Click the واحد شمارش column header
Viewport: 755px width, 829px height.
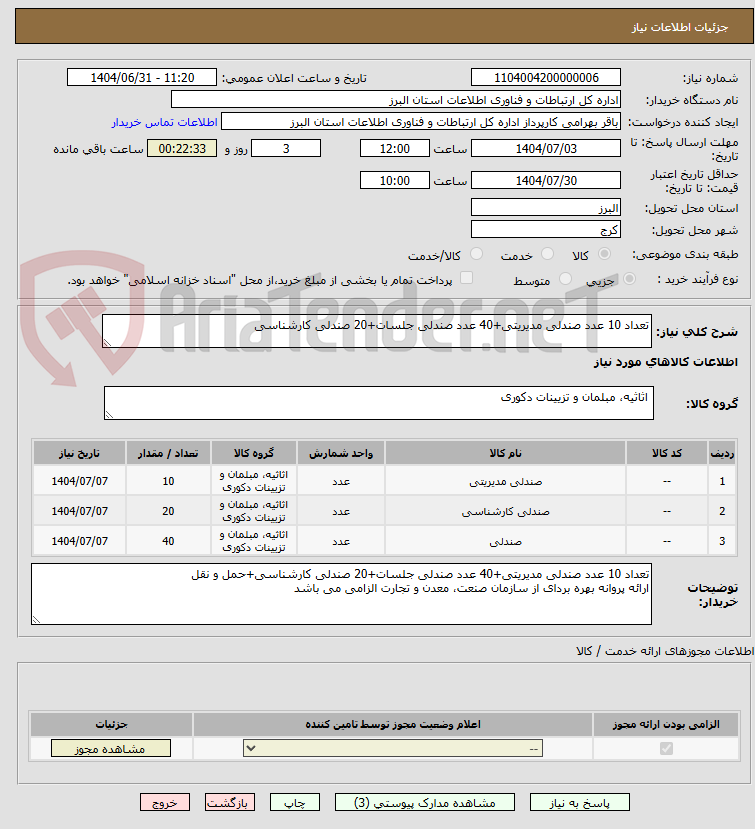pyautogui.click(x=341, y=453)
